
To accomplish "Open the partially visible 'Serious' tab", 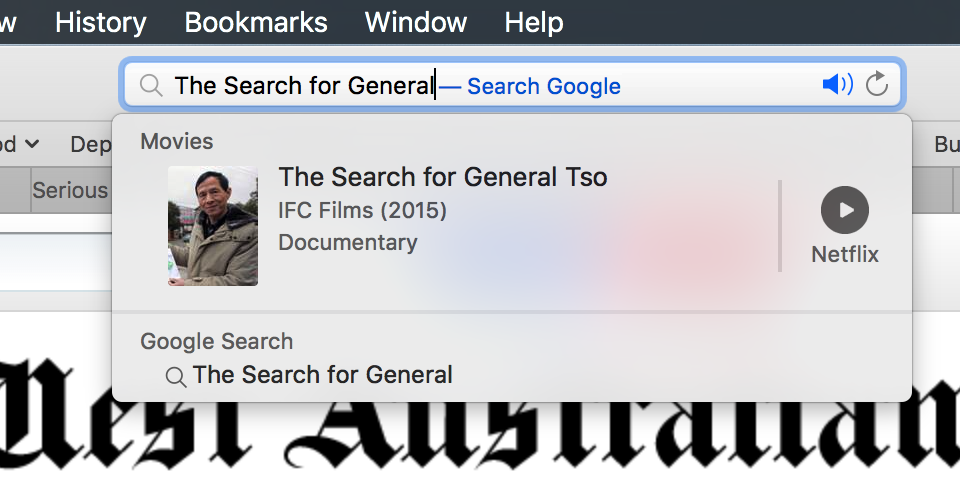I will click(70, 190).
